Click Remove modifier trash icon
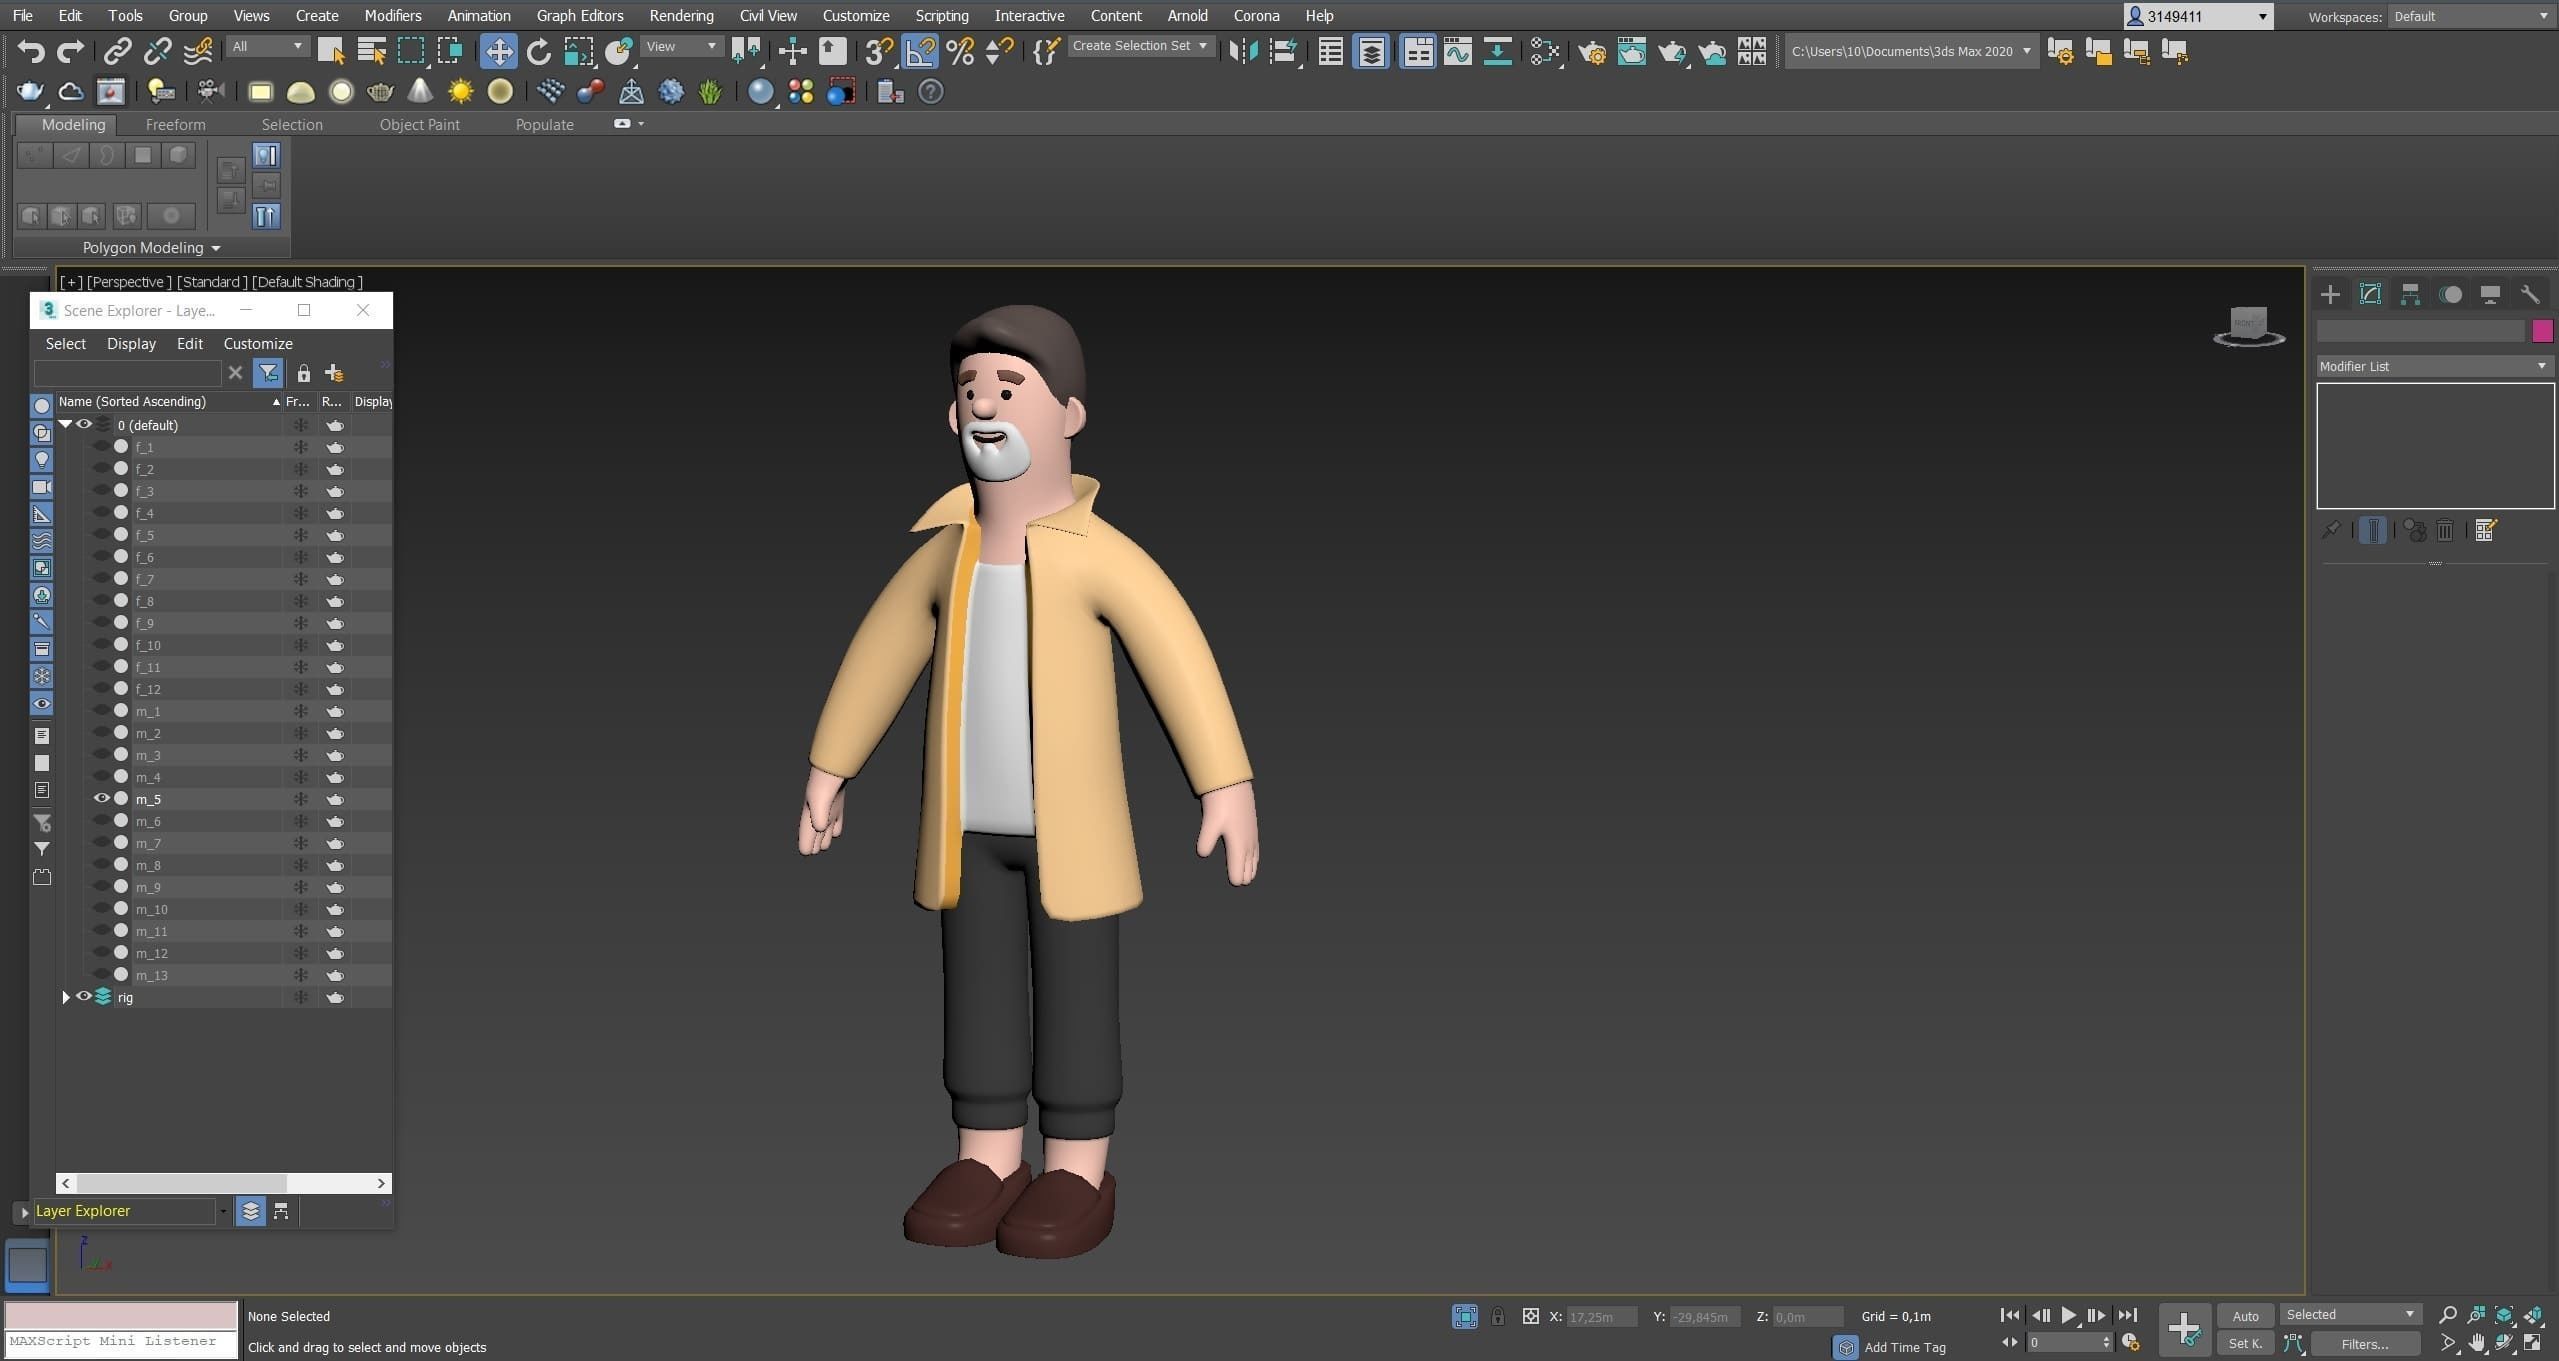This screenshot has width=2559, height=1361. coord(2445,530)
